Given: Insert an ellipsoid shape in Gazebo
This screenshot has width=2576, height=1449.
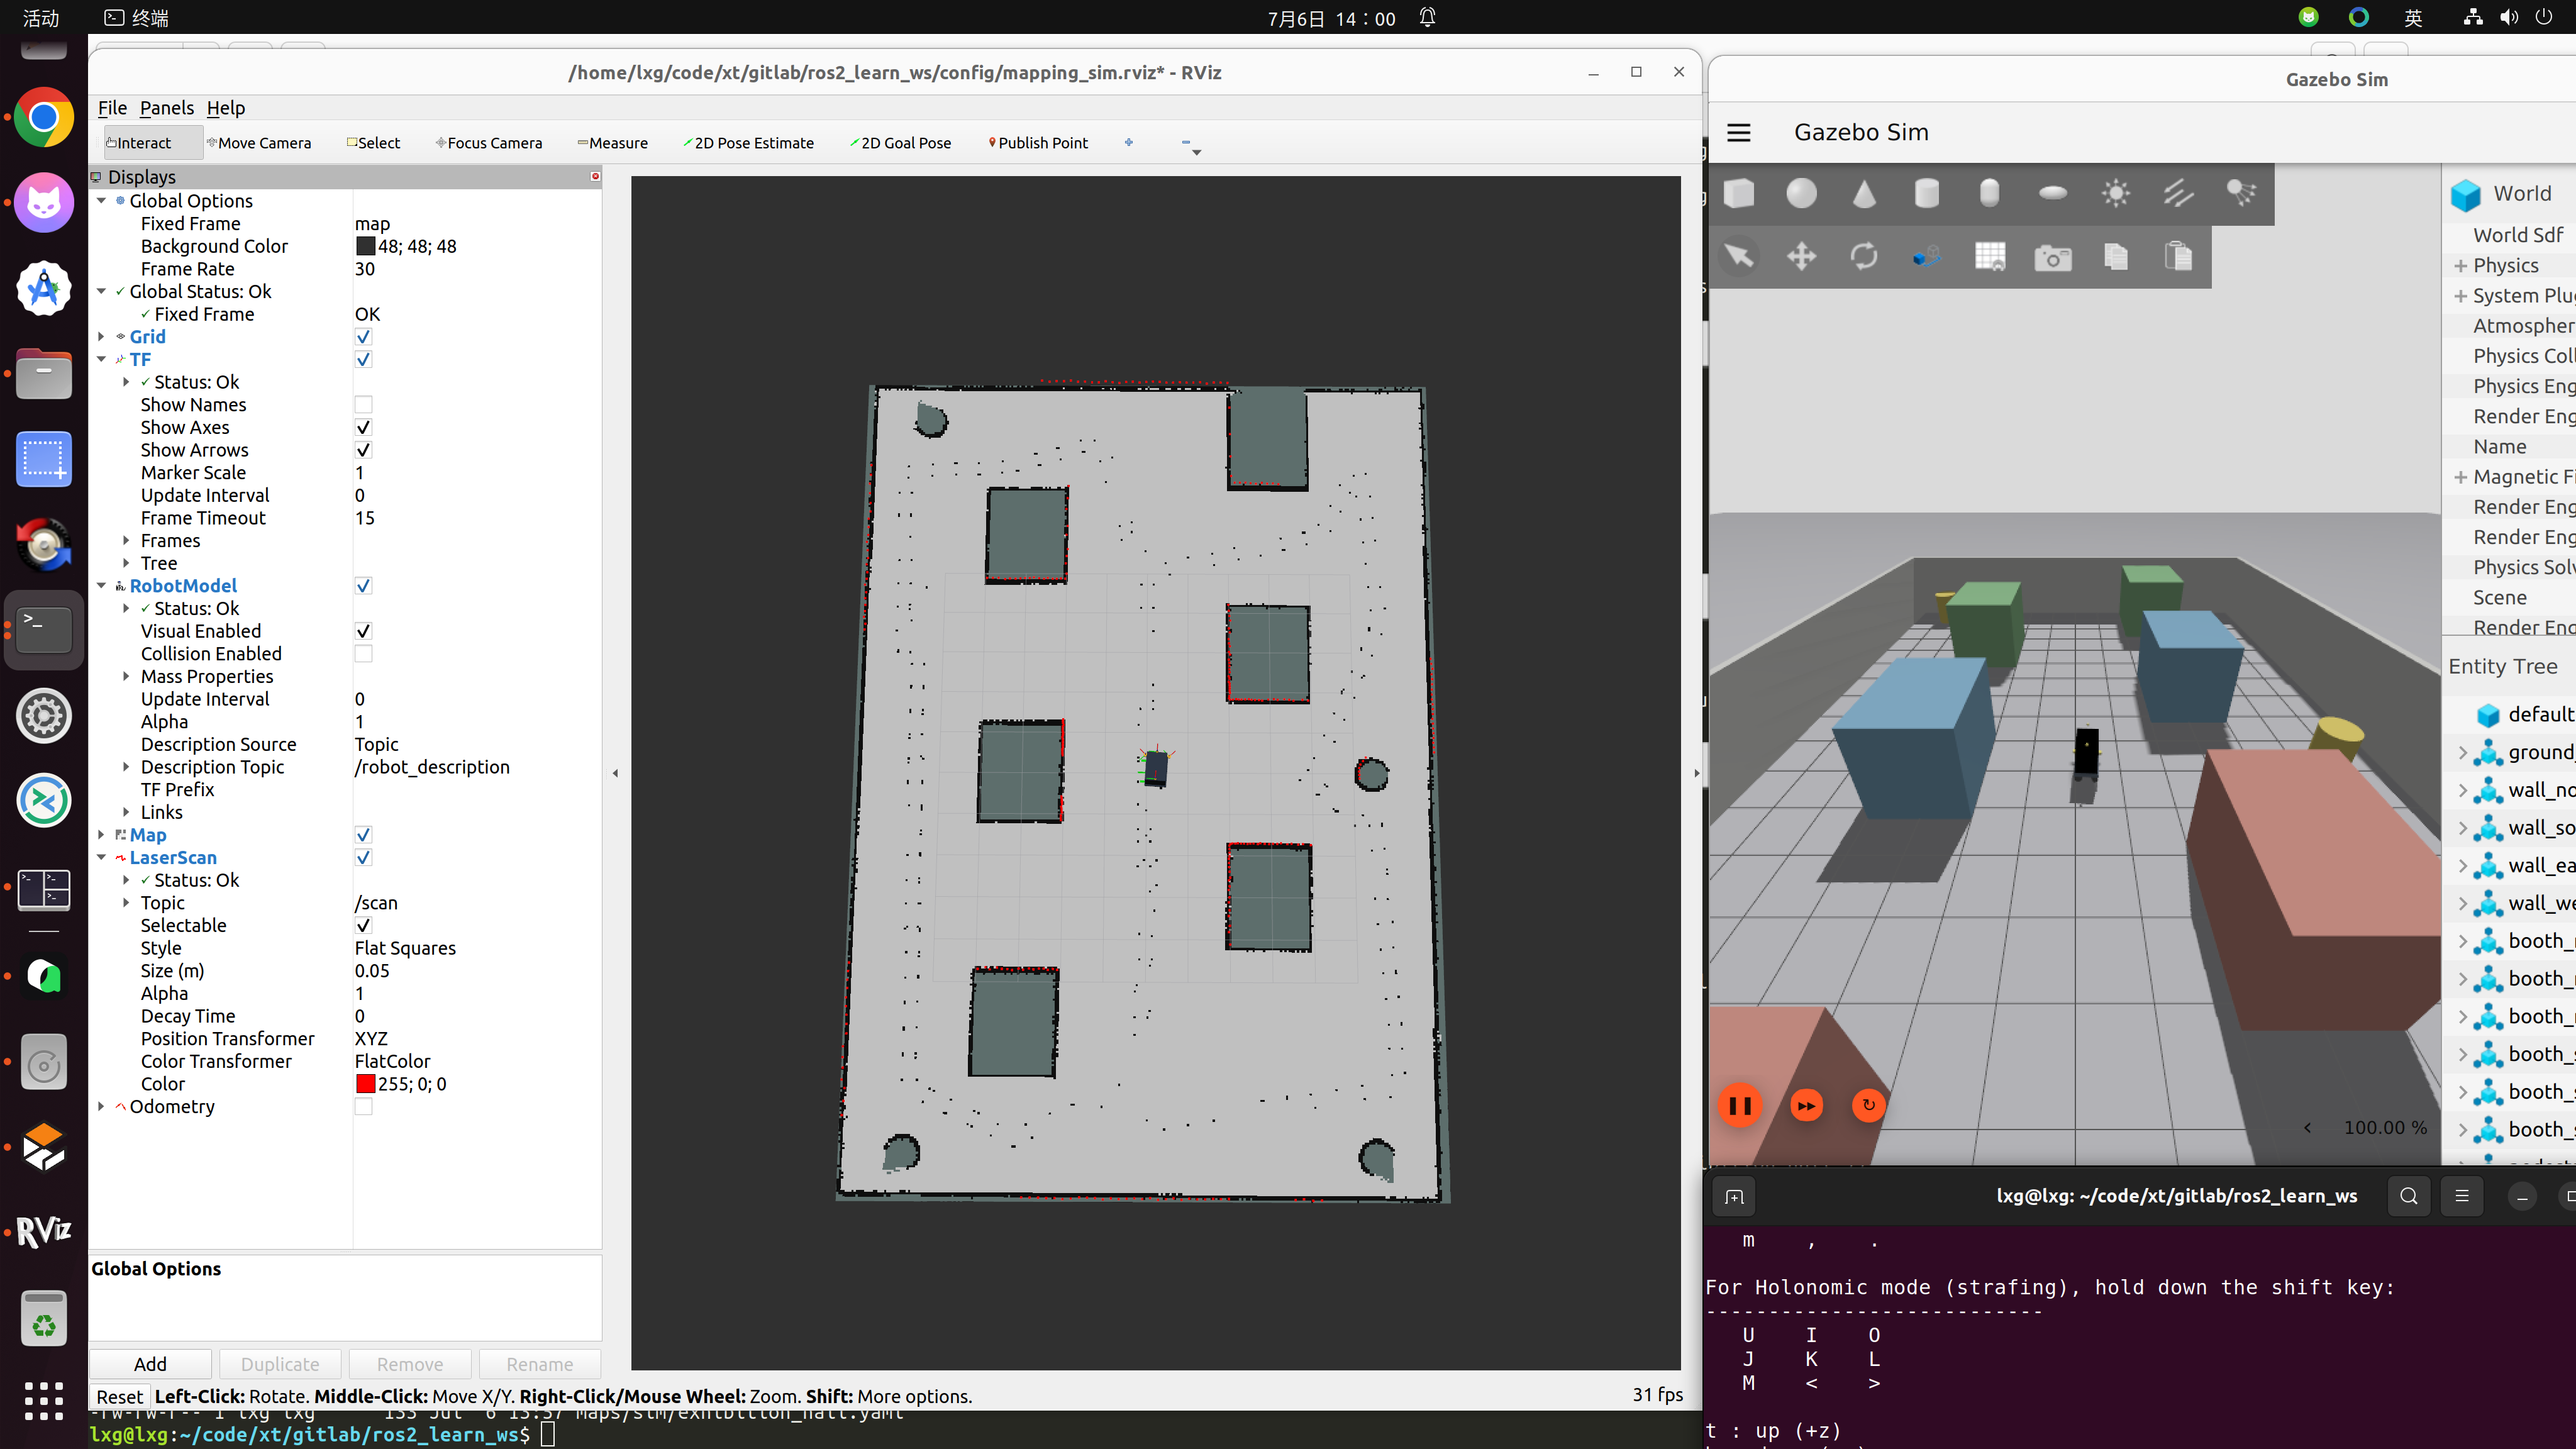Looking at the screenshot, I should (x=2053, y=193).
